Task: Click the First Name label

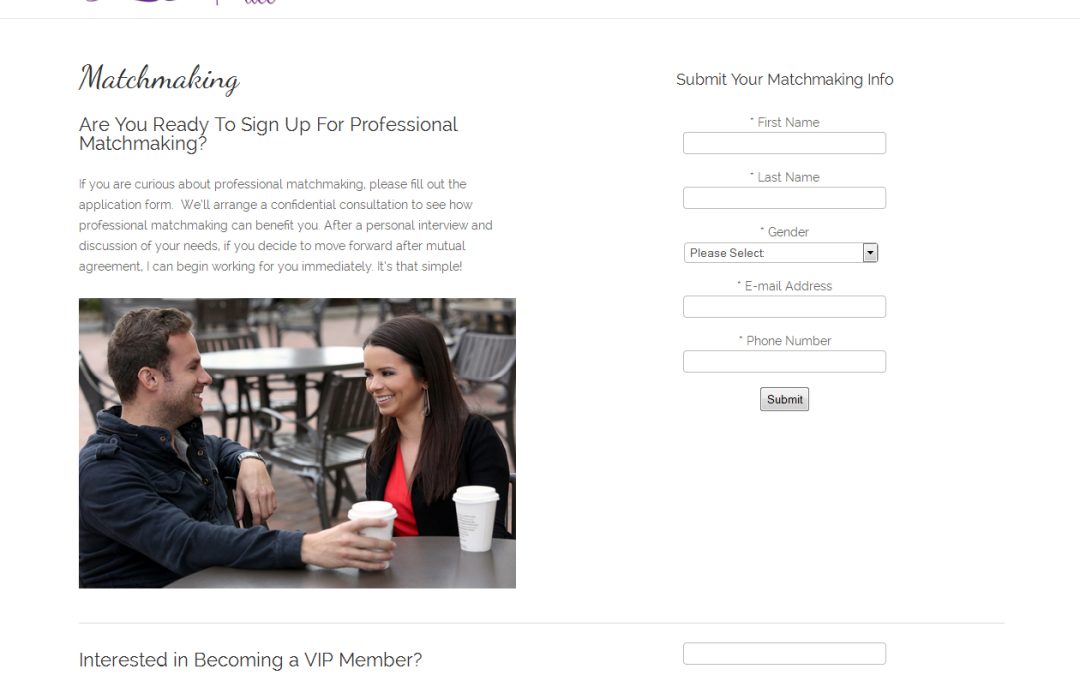Action: 785,123
